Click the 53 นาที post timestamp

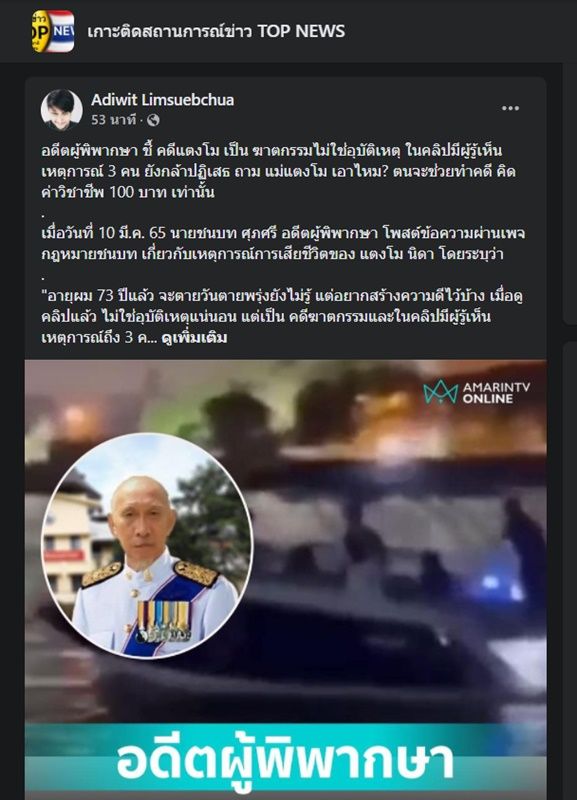(x=113, y=120)
